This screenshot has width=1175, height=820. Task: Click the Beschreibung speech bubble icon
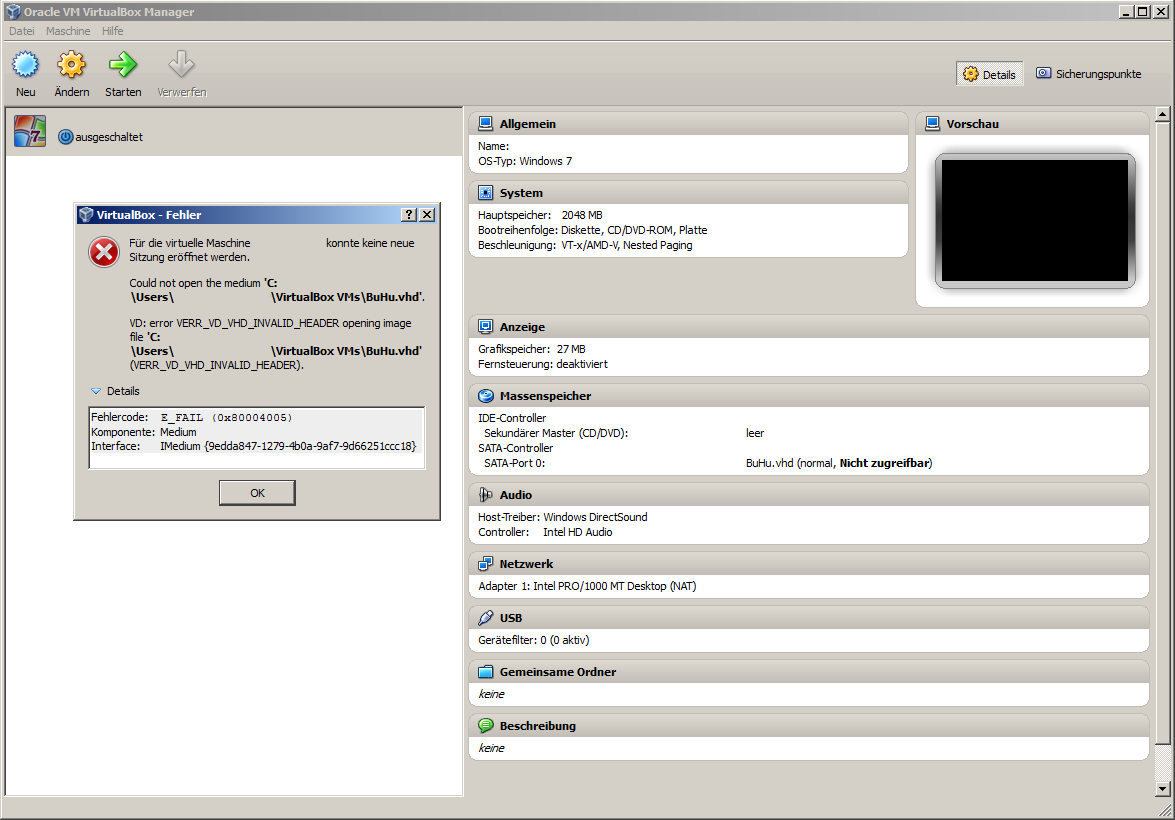click(486, 726)
